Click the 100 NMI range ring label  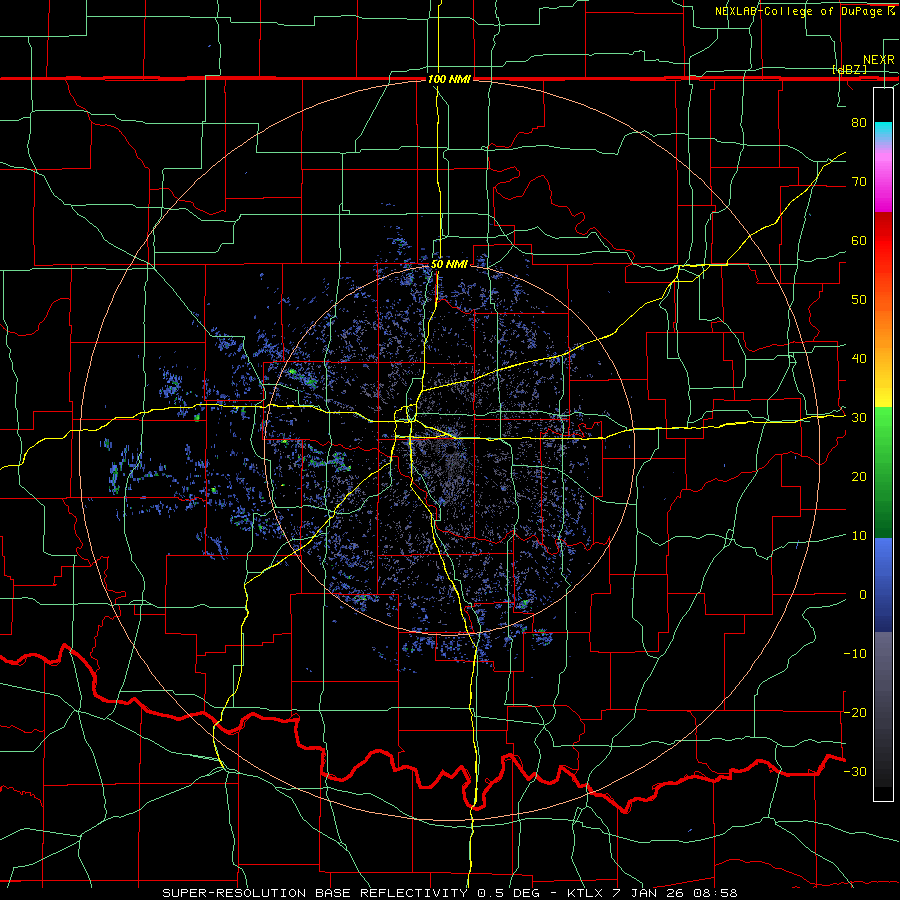[449, 79]
